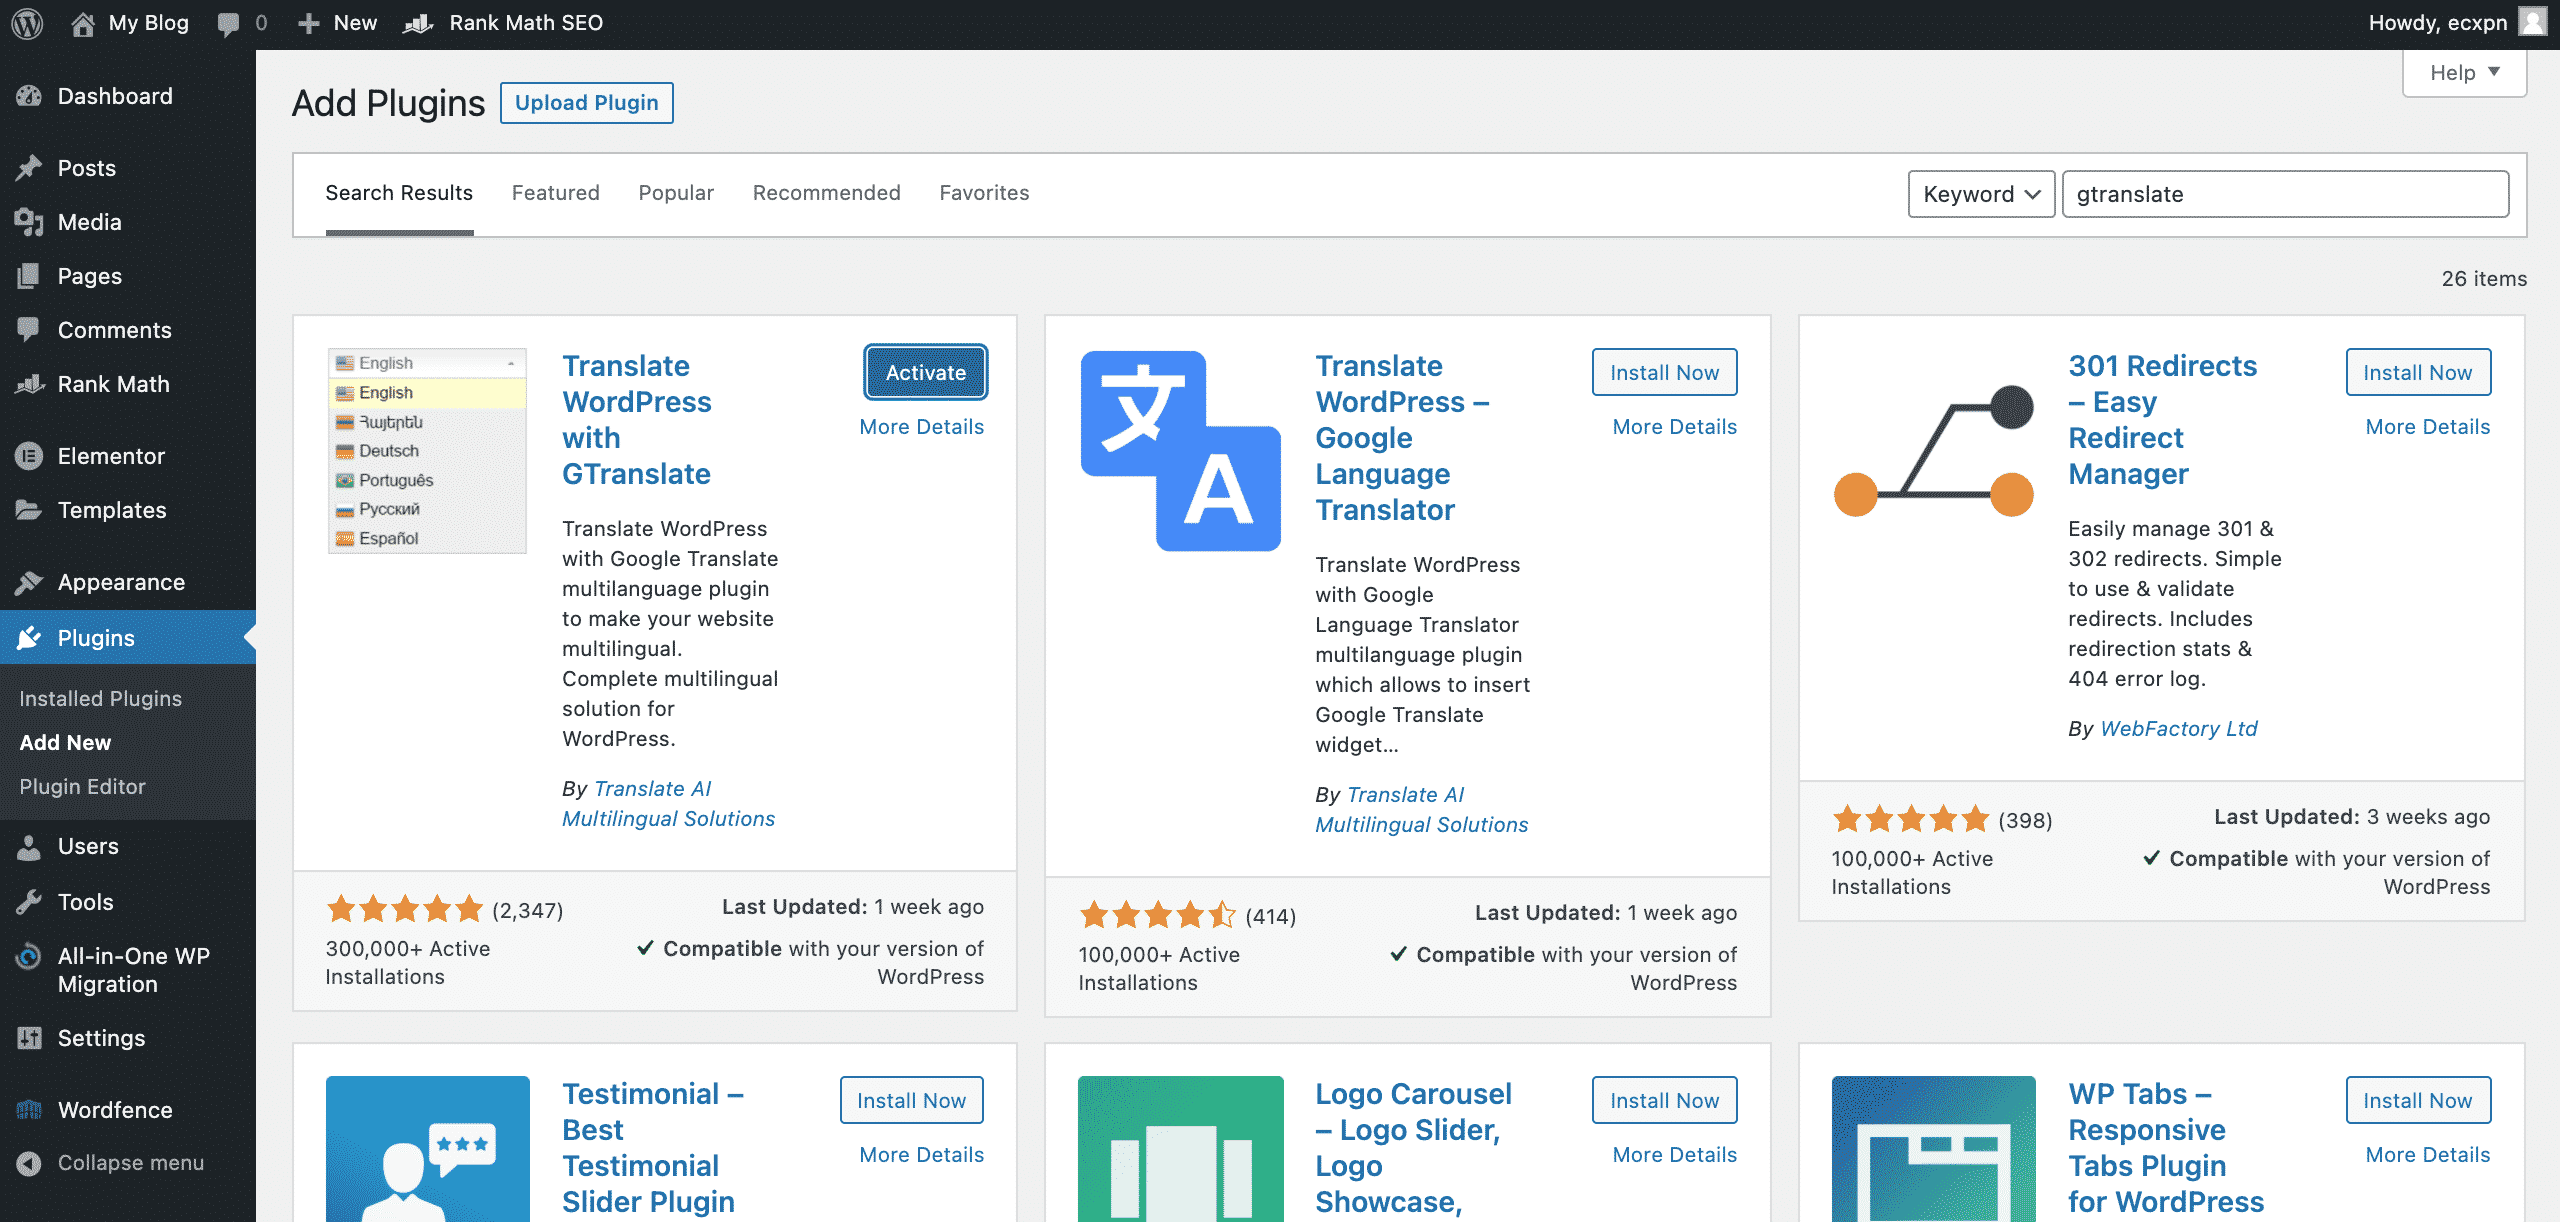Viewport: 2560px width, 1222px height.
Task: Open GTranslate language list thumbnail
Action: pyautogui.click(x=427, y=451)
